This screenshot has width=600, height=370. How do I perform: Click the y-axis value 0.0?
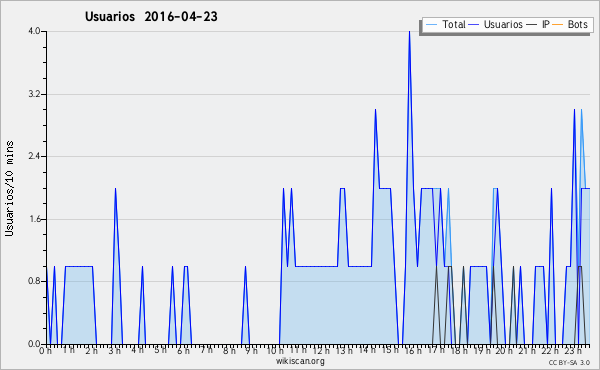pyautogui.click(x=34, y=344)
